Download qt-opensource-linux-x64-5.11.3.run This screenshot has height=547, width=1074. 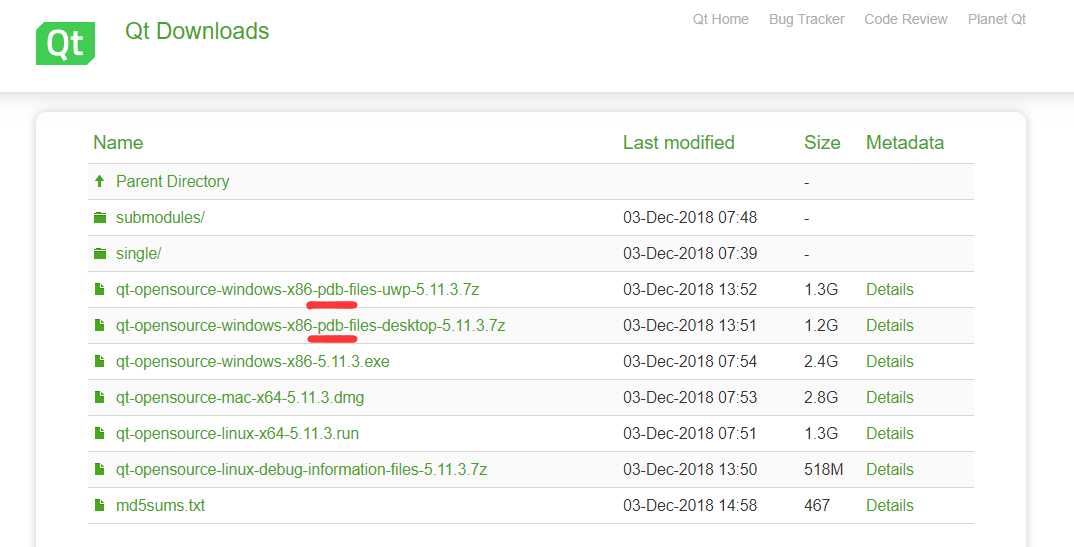point(237,433)
